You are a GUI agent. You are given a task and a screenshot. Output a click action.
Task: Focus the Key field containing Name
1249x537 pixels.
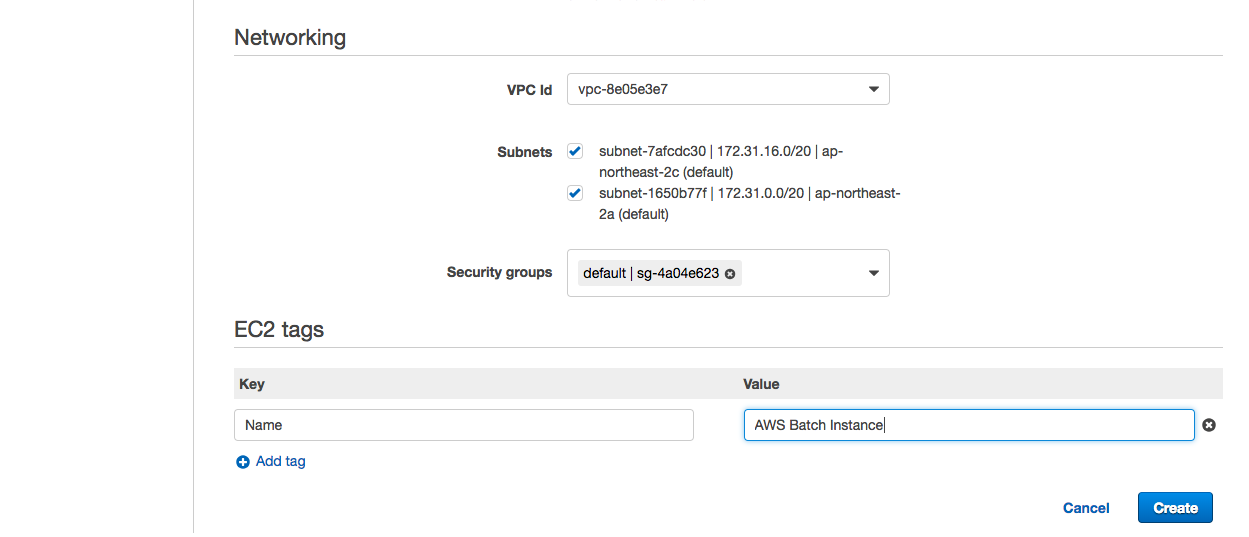pos(463,425)
